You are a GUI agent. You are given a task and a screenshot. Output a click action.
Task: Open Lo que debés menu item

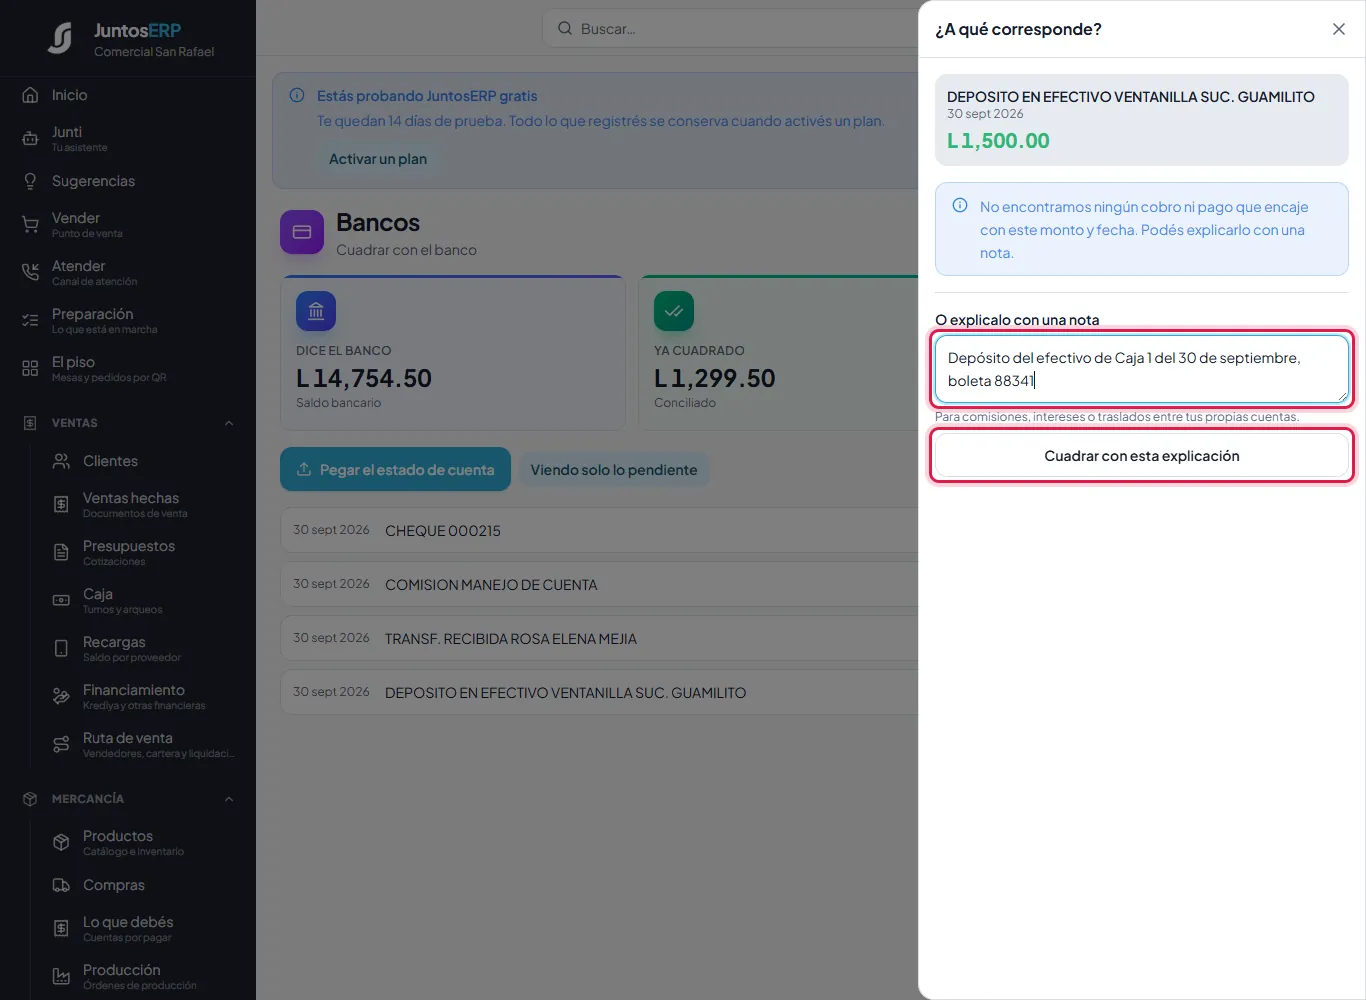(x=128, y=928)
